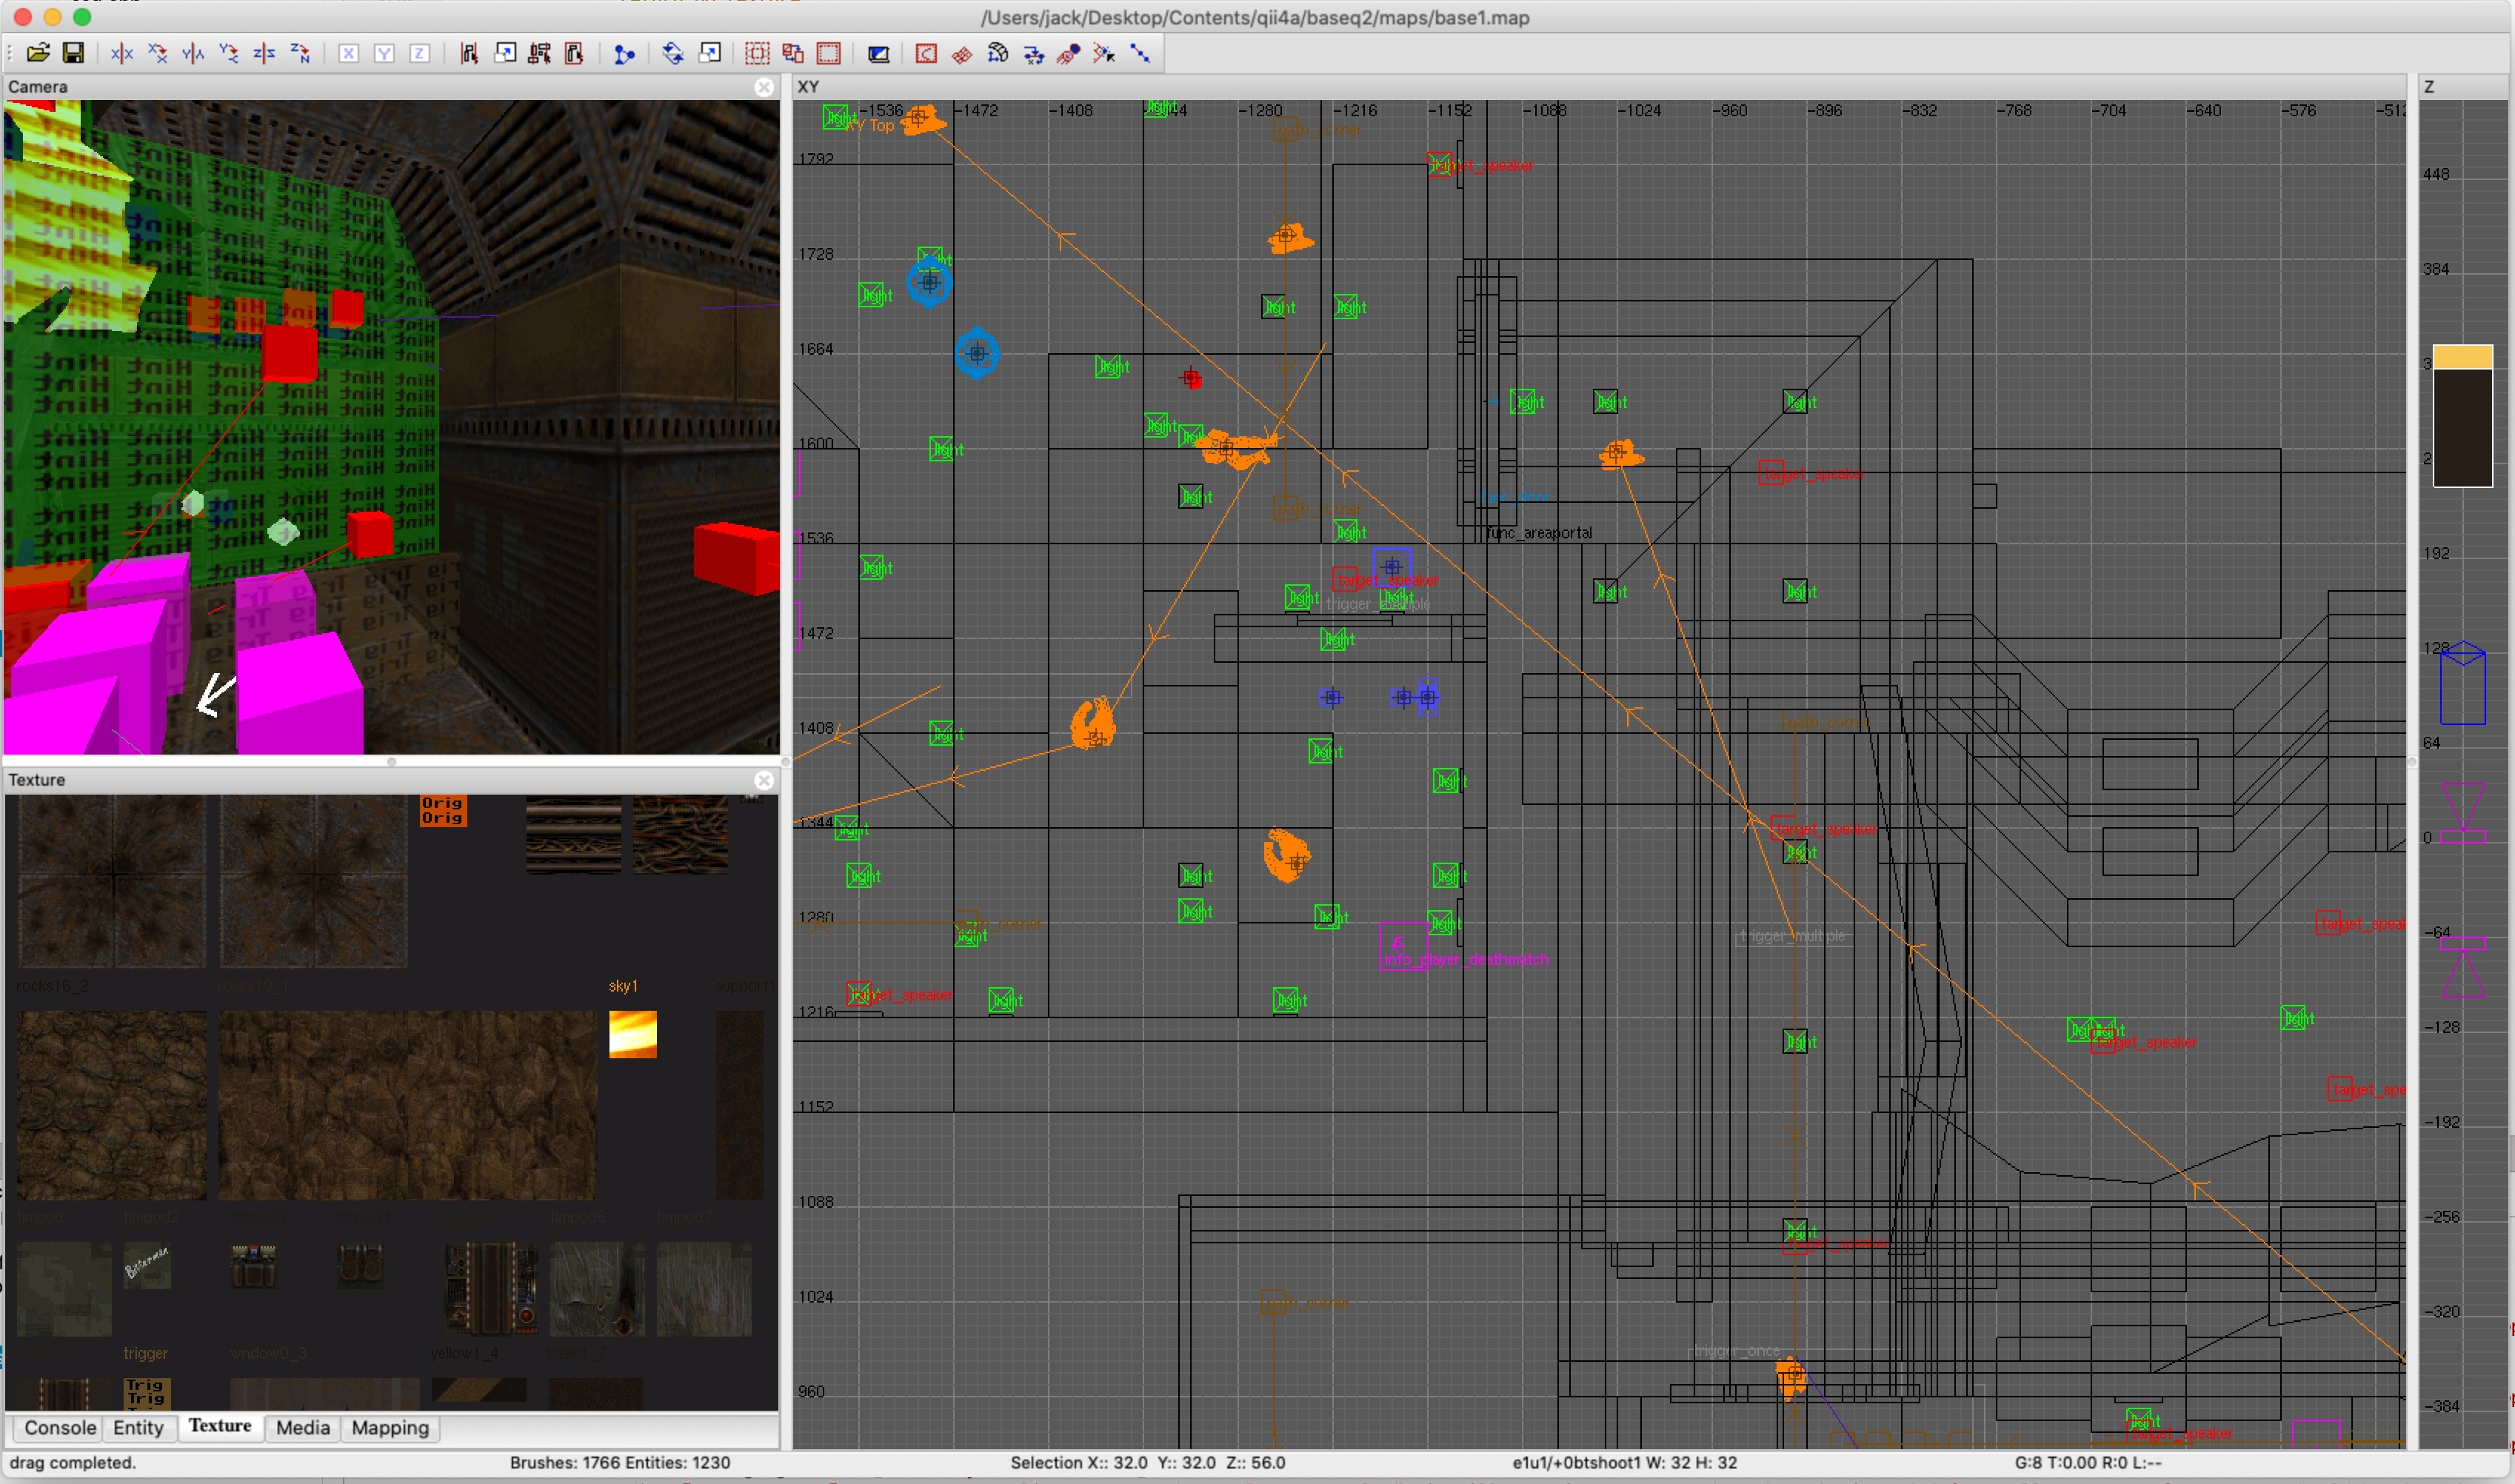This screenshot has width=2515, height=1484.
Task: Click the 'Brushes: 1766 Entities: 1230' status text
Action: point(620,1462)
